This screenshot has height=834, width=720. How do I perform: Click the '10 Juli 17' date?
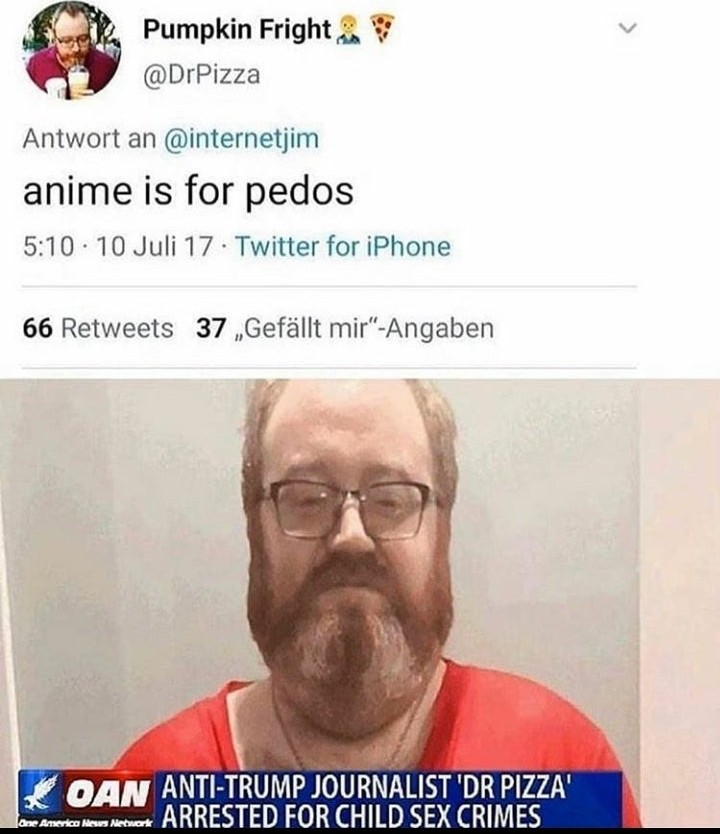[156, 246]
